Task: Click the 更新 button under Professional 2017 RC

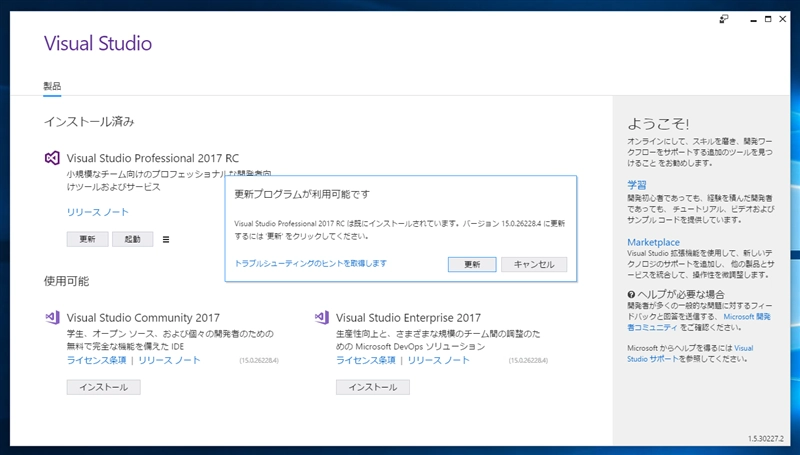Action: click(87, 239)
